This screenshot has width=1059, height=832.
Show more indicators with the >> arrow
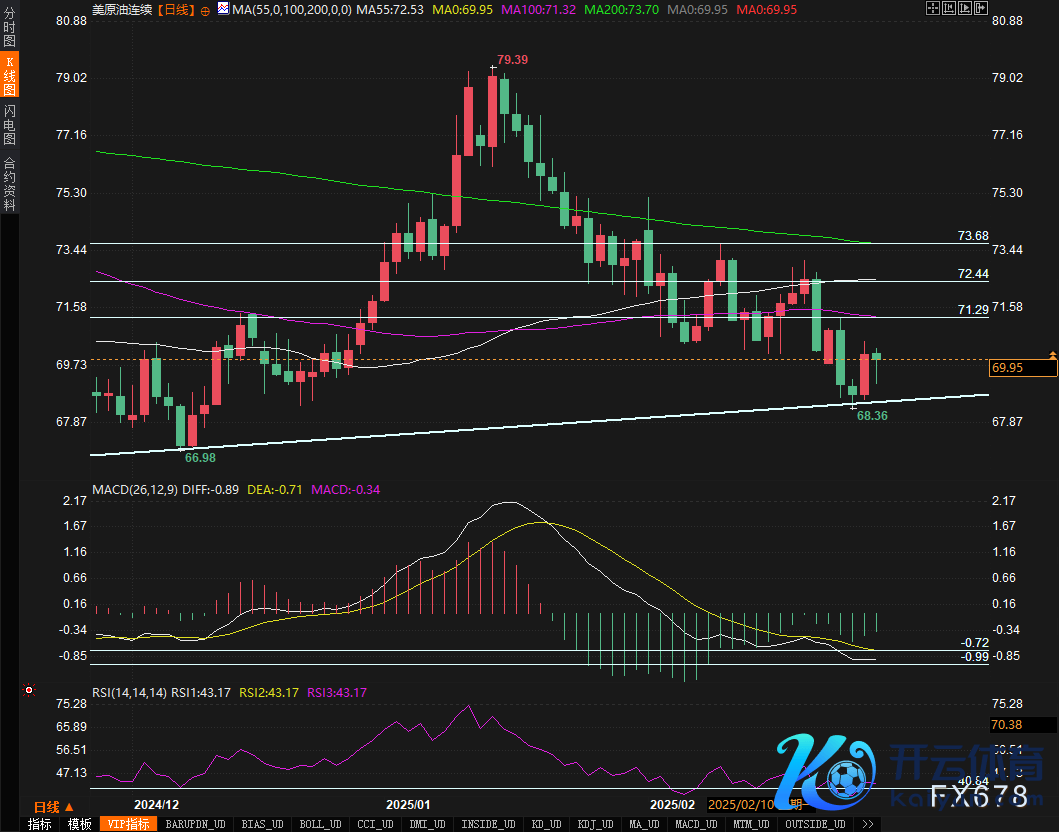pos(868,824)
